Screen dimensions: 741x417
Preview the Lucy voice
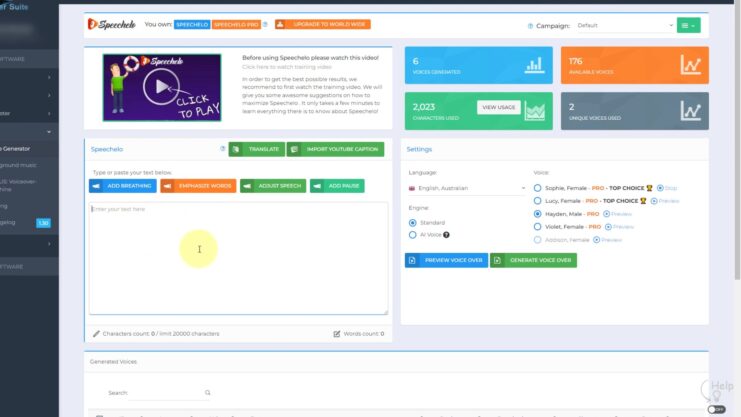tap(665, 201)
